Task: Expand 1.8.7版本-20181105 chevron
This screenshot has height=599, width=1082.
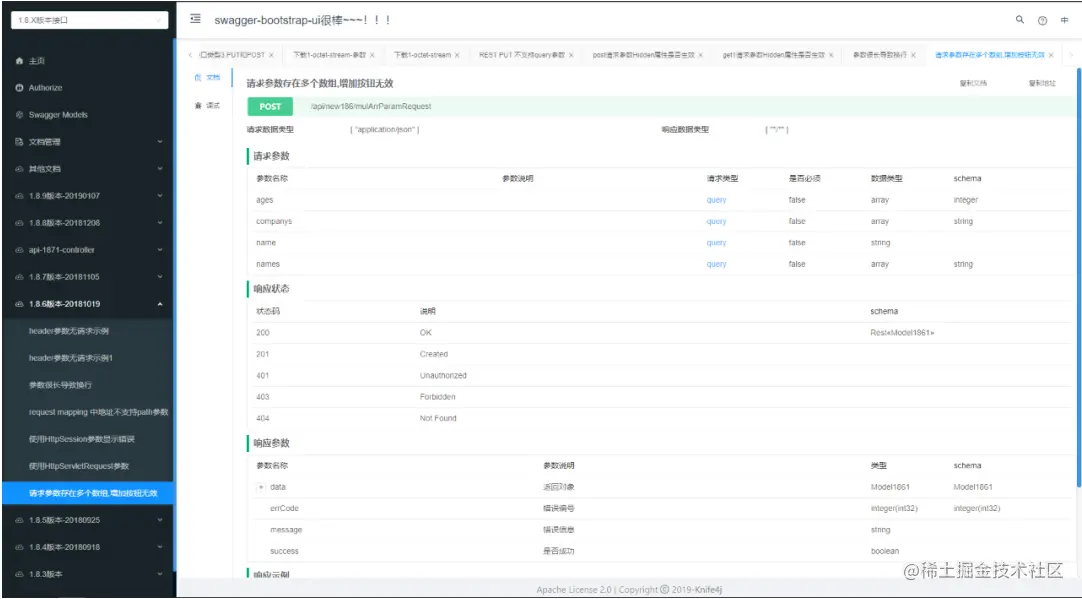Action: (160, 277)
